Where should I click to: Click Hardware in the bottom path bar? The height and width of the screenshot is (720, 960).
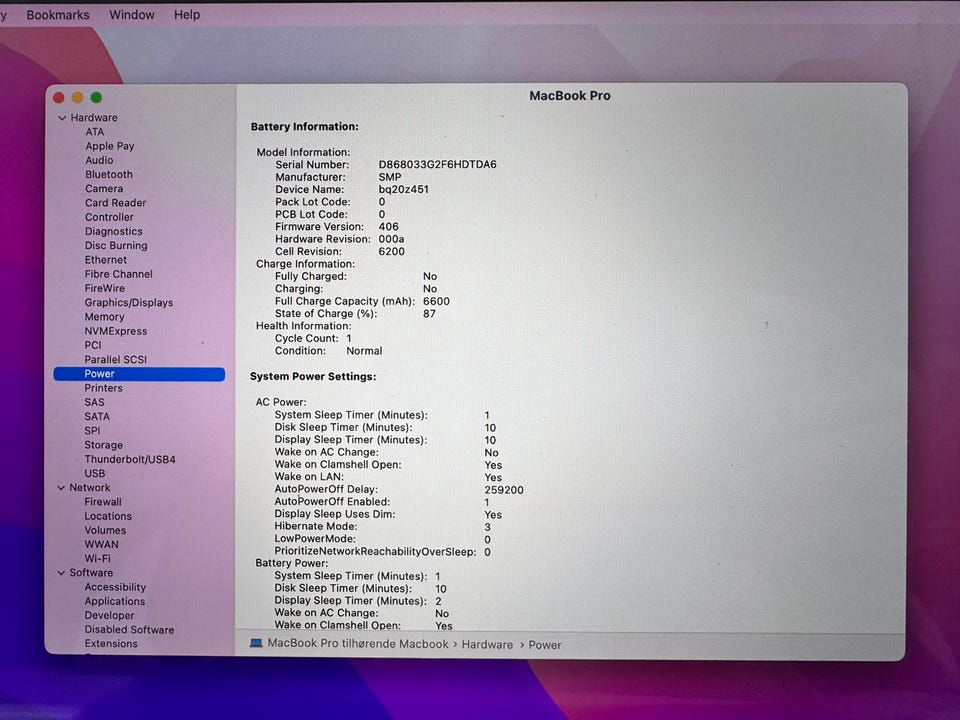[x=487, y=645]
